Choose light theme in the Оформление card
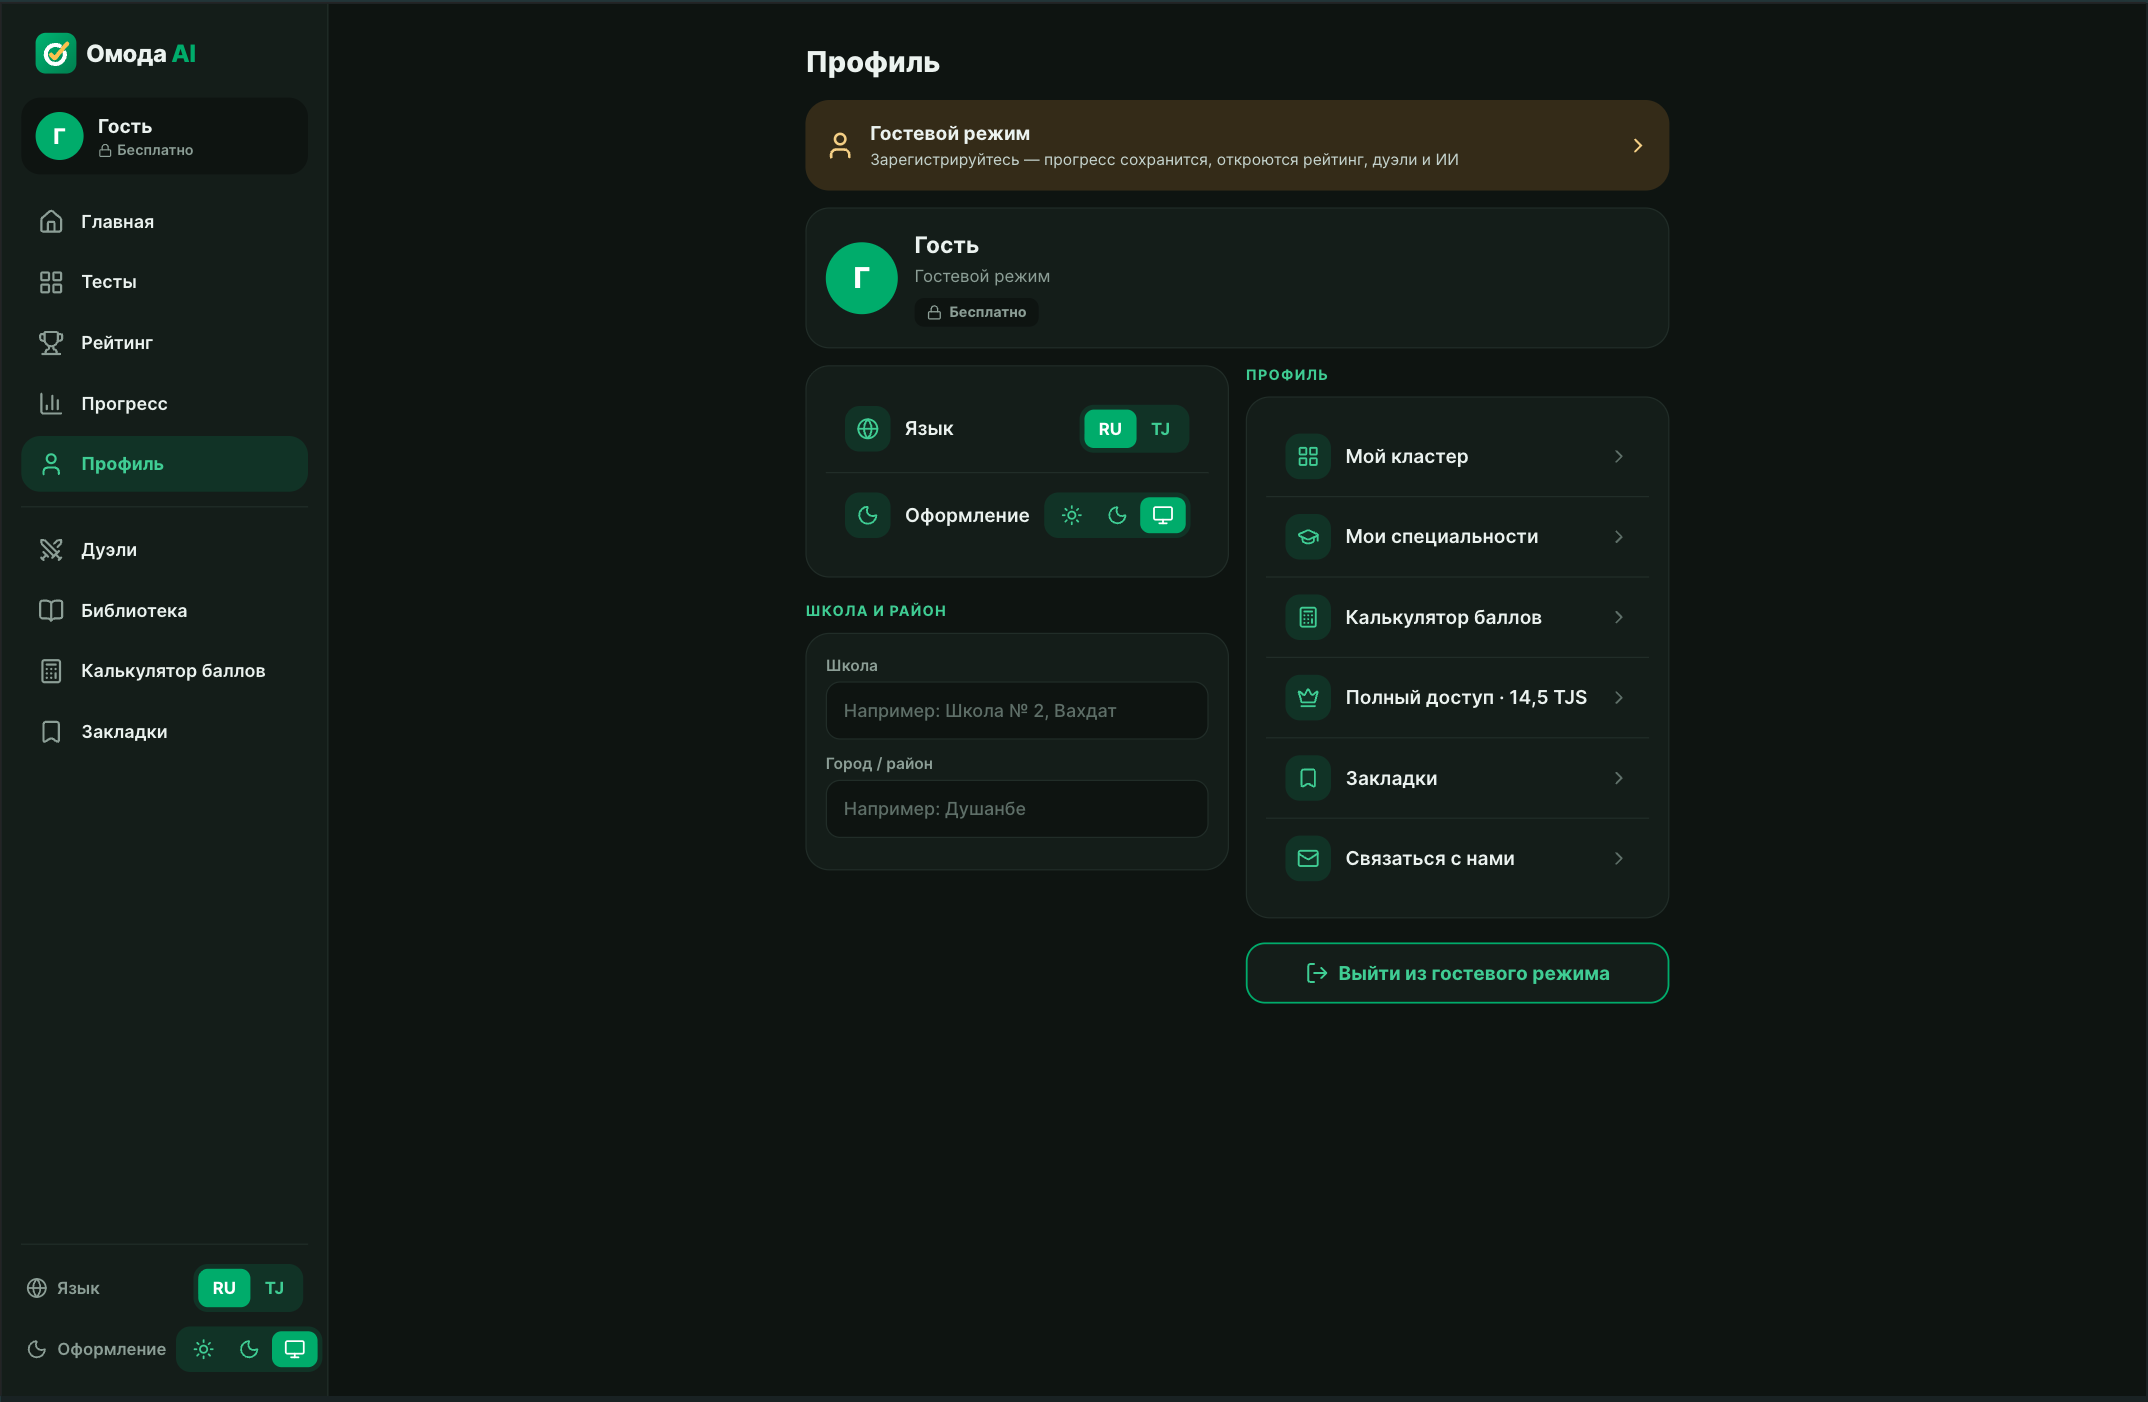This screenshot has width=2148, height=1402. [1072, 515]
